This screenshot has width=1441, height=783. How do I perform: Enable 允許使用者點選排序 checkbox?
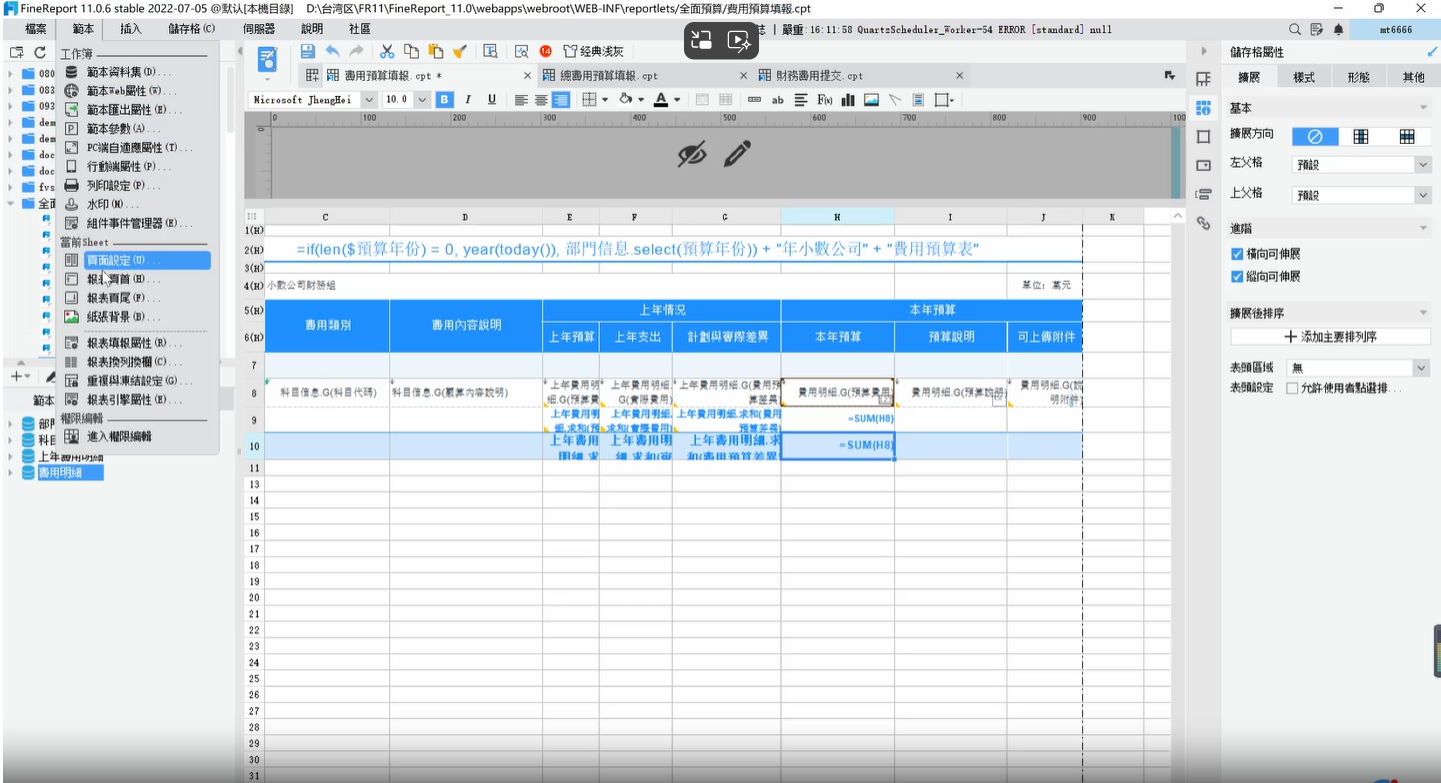1292,388
